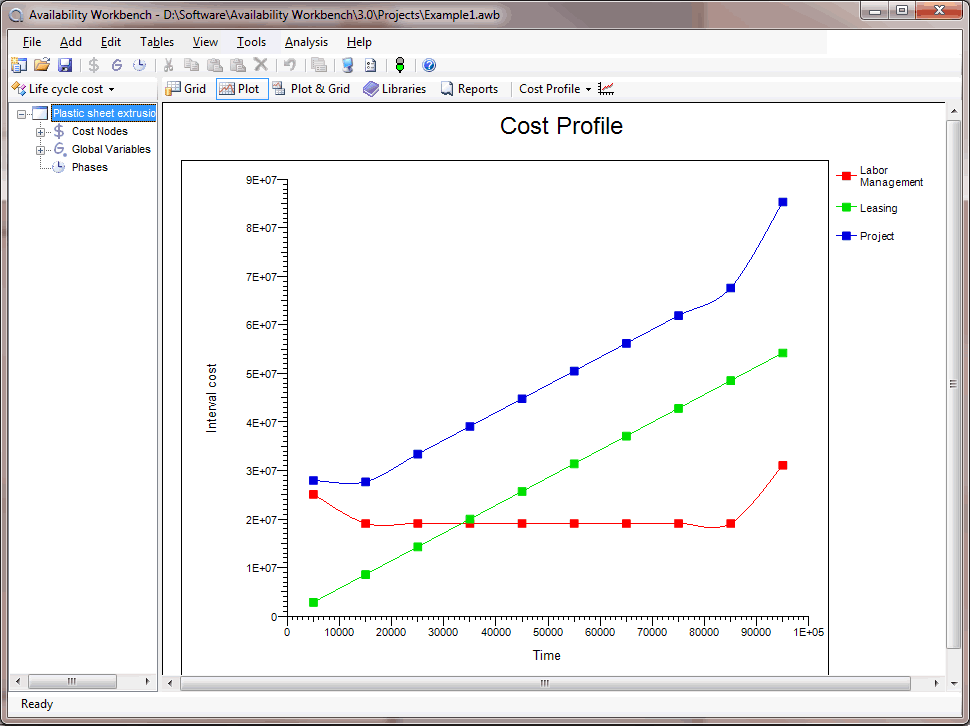The width and height of the screenshot is (970, 726).
Task: Click the green status indicator icon
Action: click(400, 64)
